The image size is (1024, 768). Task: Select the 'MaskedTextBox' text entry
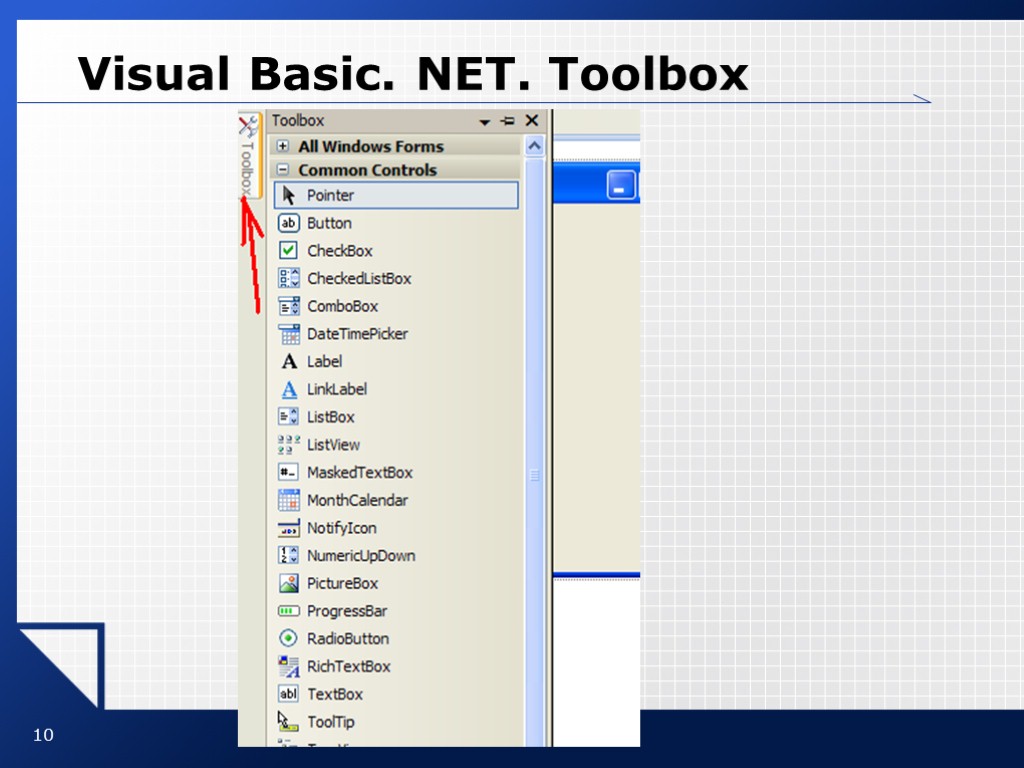360,472
